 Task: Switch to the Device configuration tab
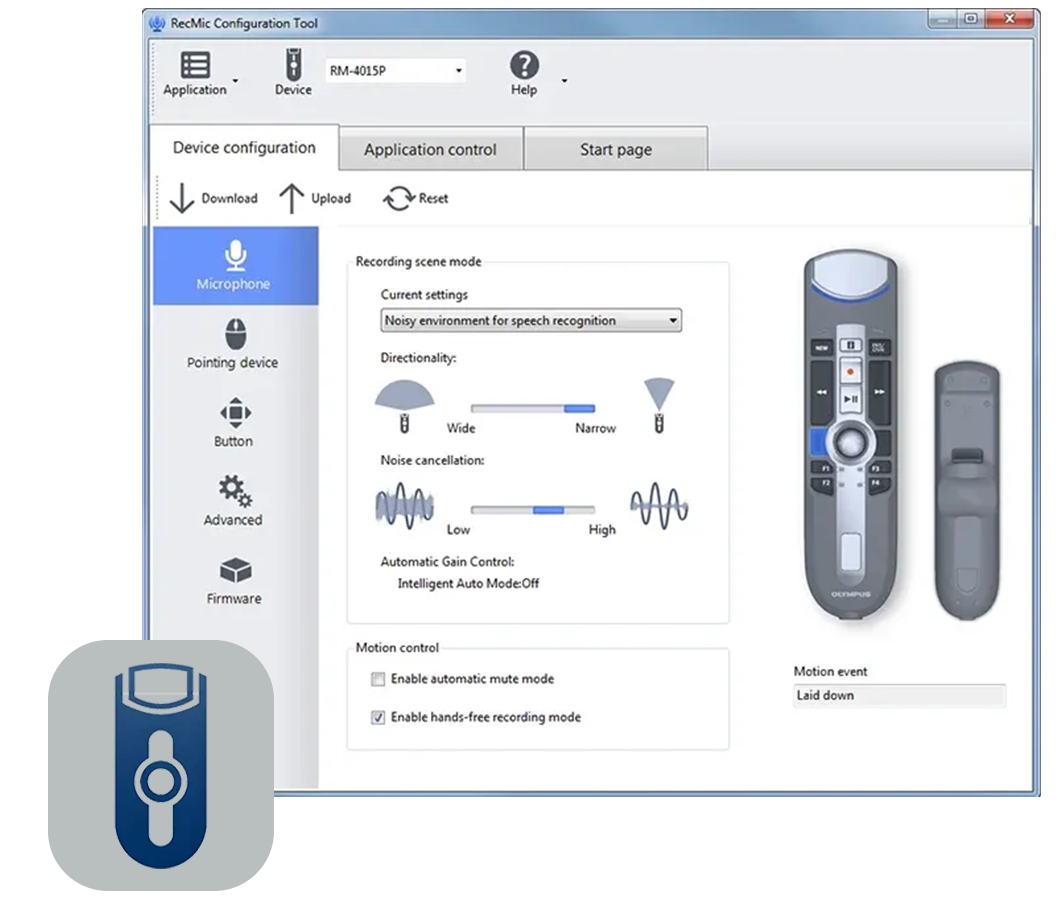click(x=244, y=147)
